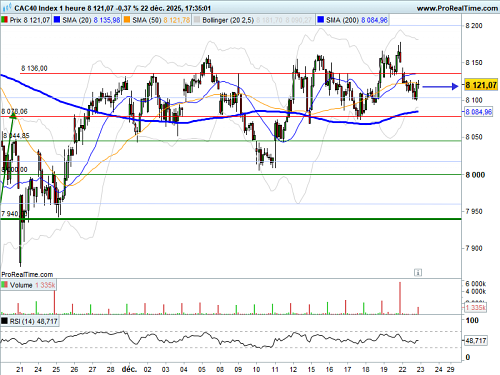Click the 48,717 RSI axis tag
Screen dimensions: 500x375
(x=476, y=341)
